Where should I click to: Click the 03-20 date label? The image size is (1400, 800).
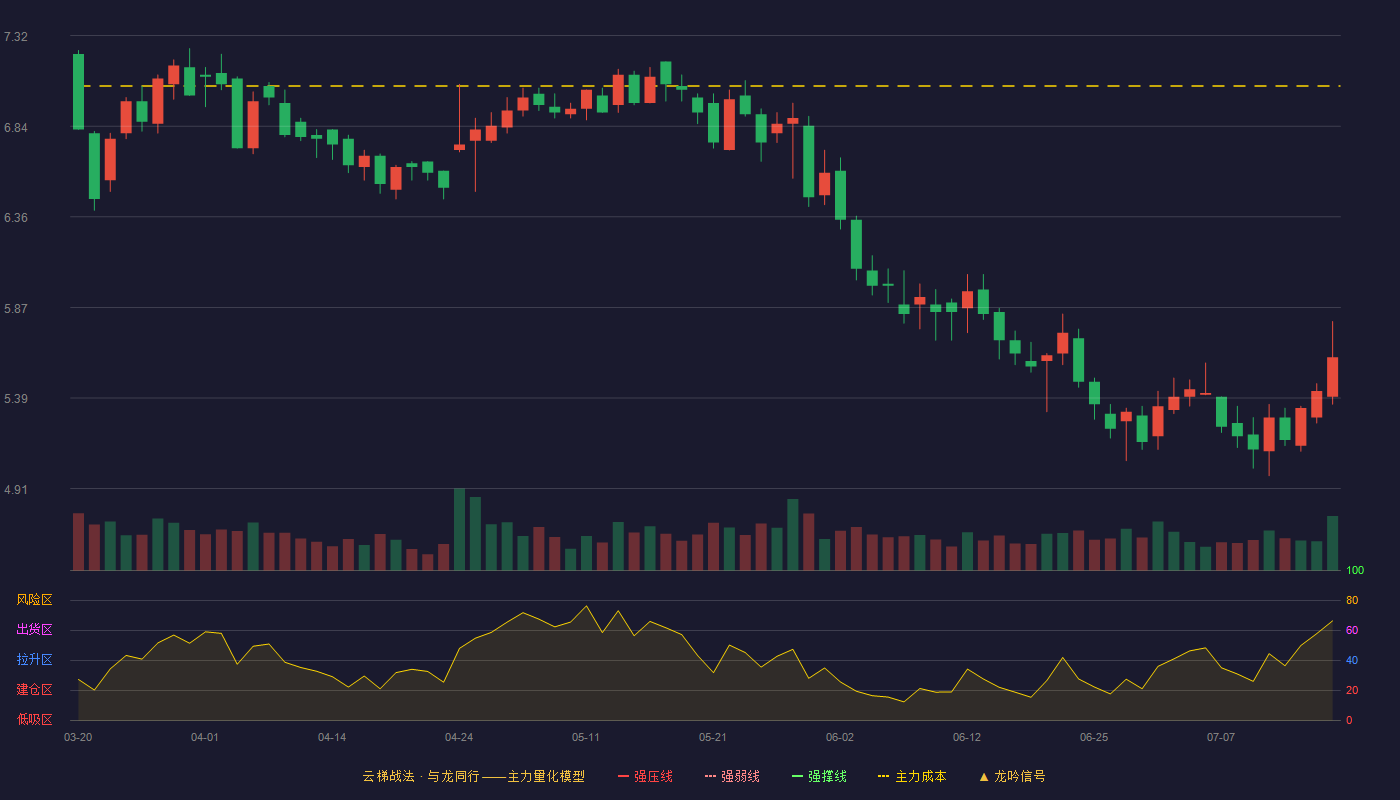click(78, 737)
